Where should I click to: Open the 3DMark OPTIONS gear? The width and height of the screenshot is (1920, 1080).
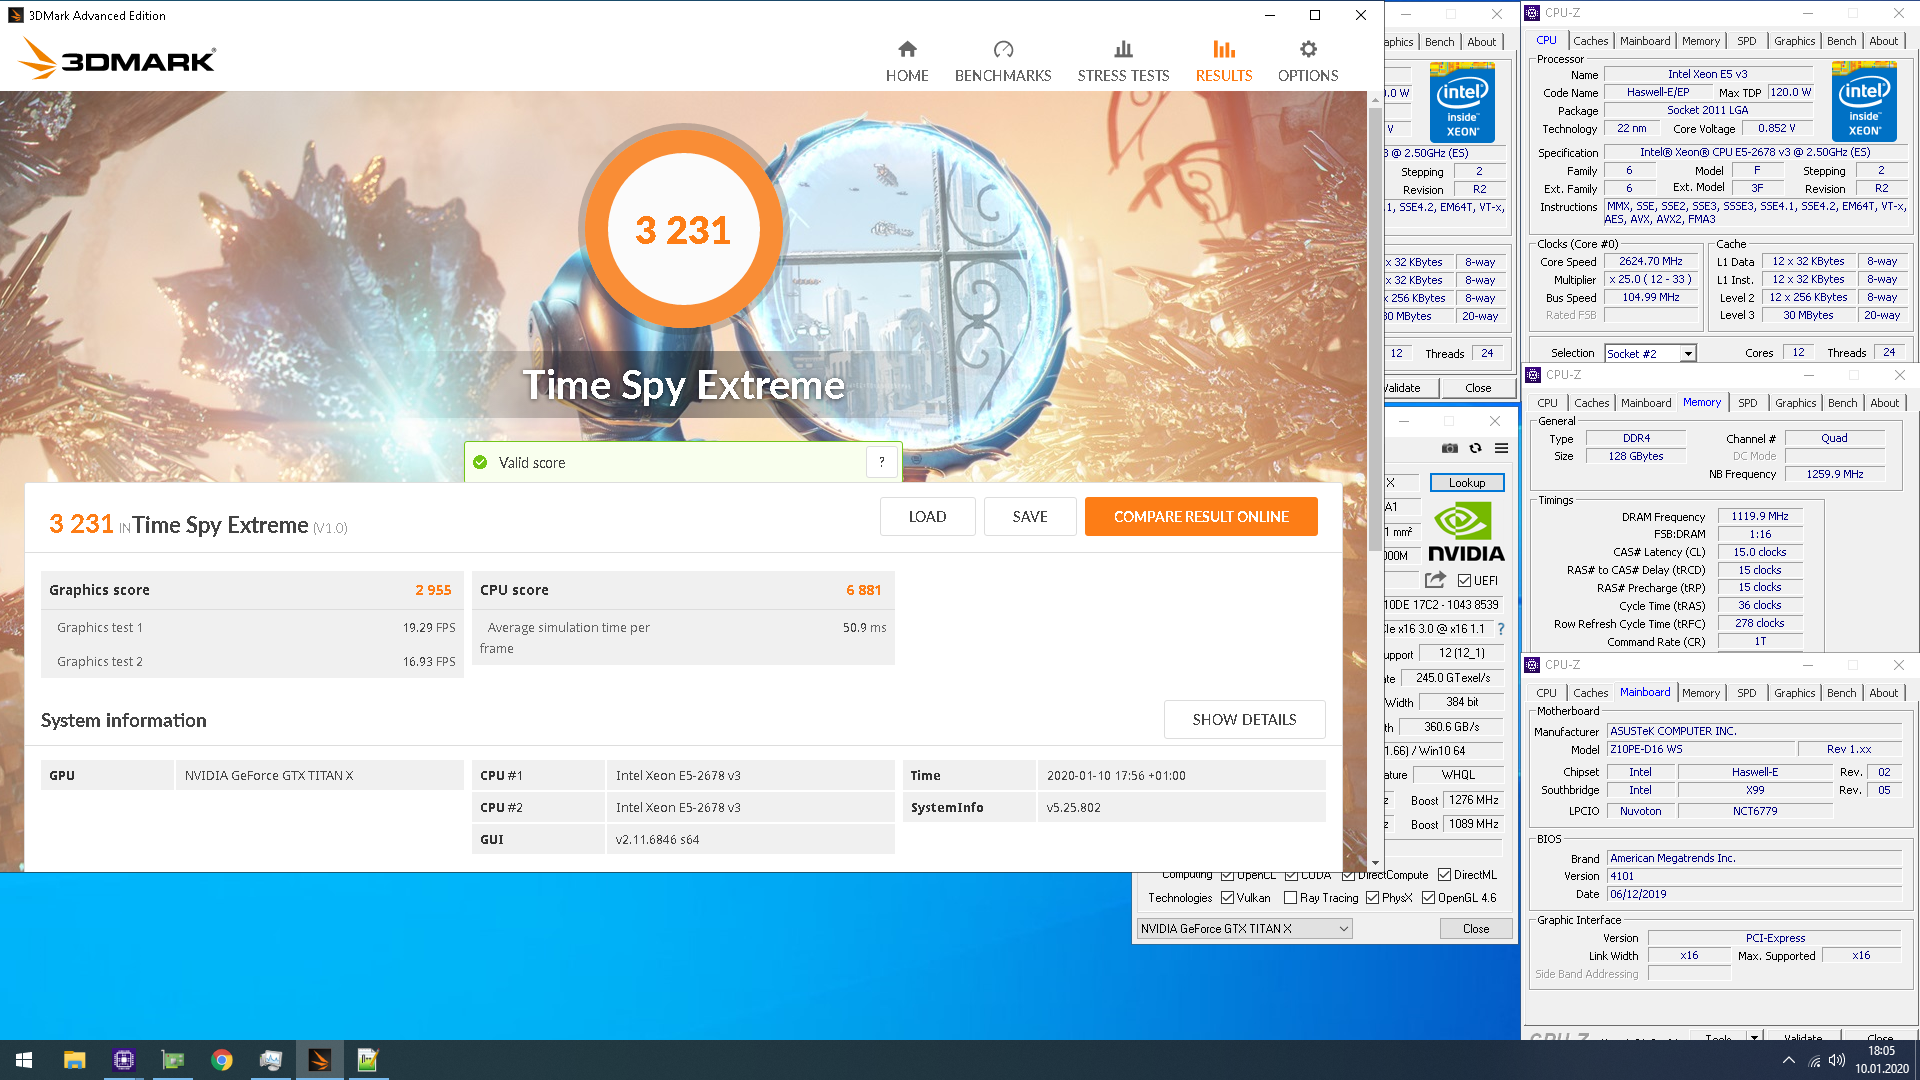[x=1308, y=61]
